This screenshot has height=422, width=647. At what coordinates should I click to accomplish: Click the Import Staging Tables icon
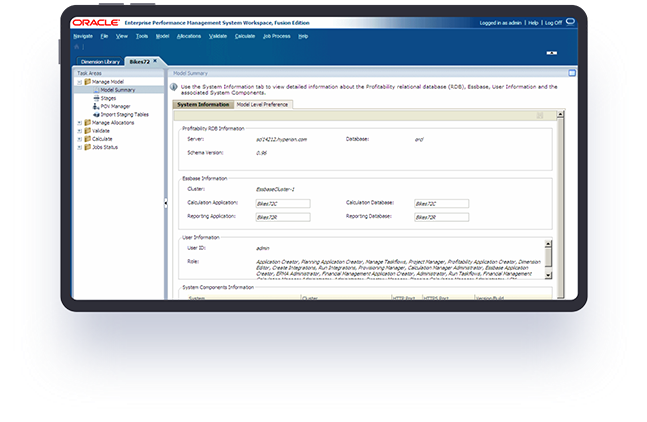[x=96, y=114]
